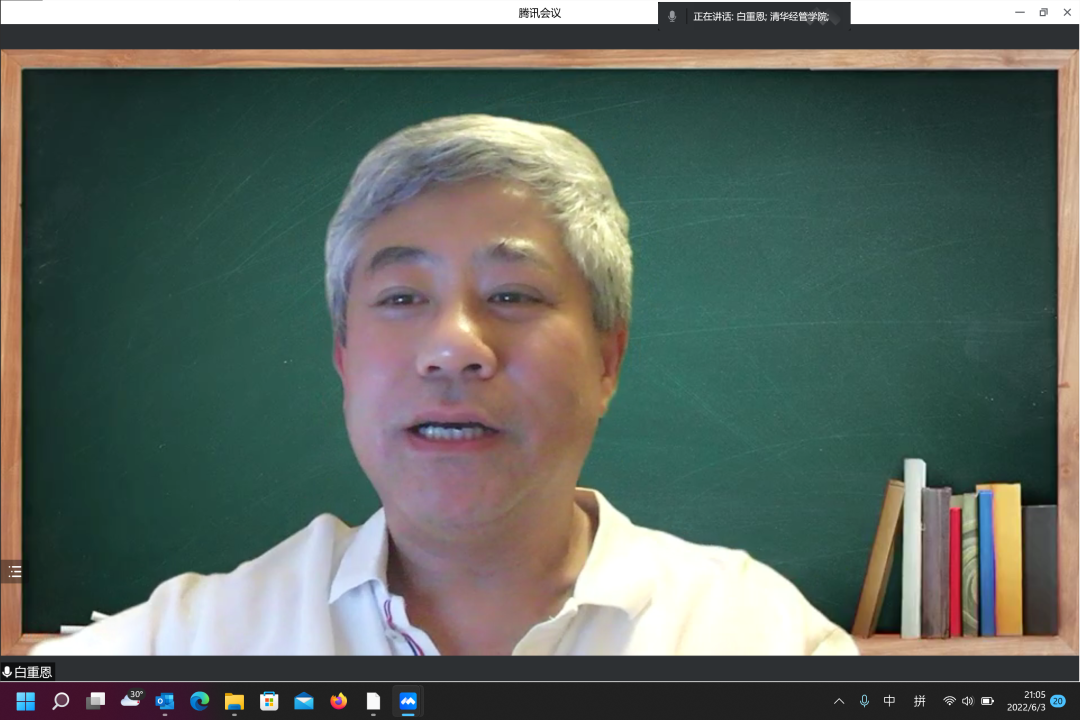Viewport: 1080px width, 720px height.
Task: Open File Explorer folder icon
Action: coord(234,701)
